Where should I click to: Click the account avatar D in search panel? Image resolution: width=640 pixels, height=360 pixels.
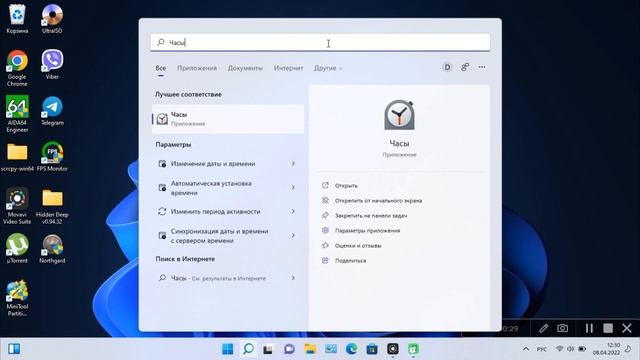[x=447, y=67]
